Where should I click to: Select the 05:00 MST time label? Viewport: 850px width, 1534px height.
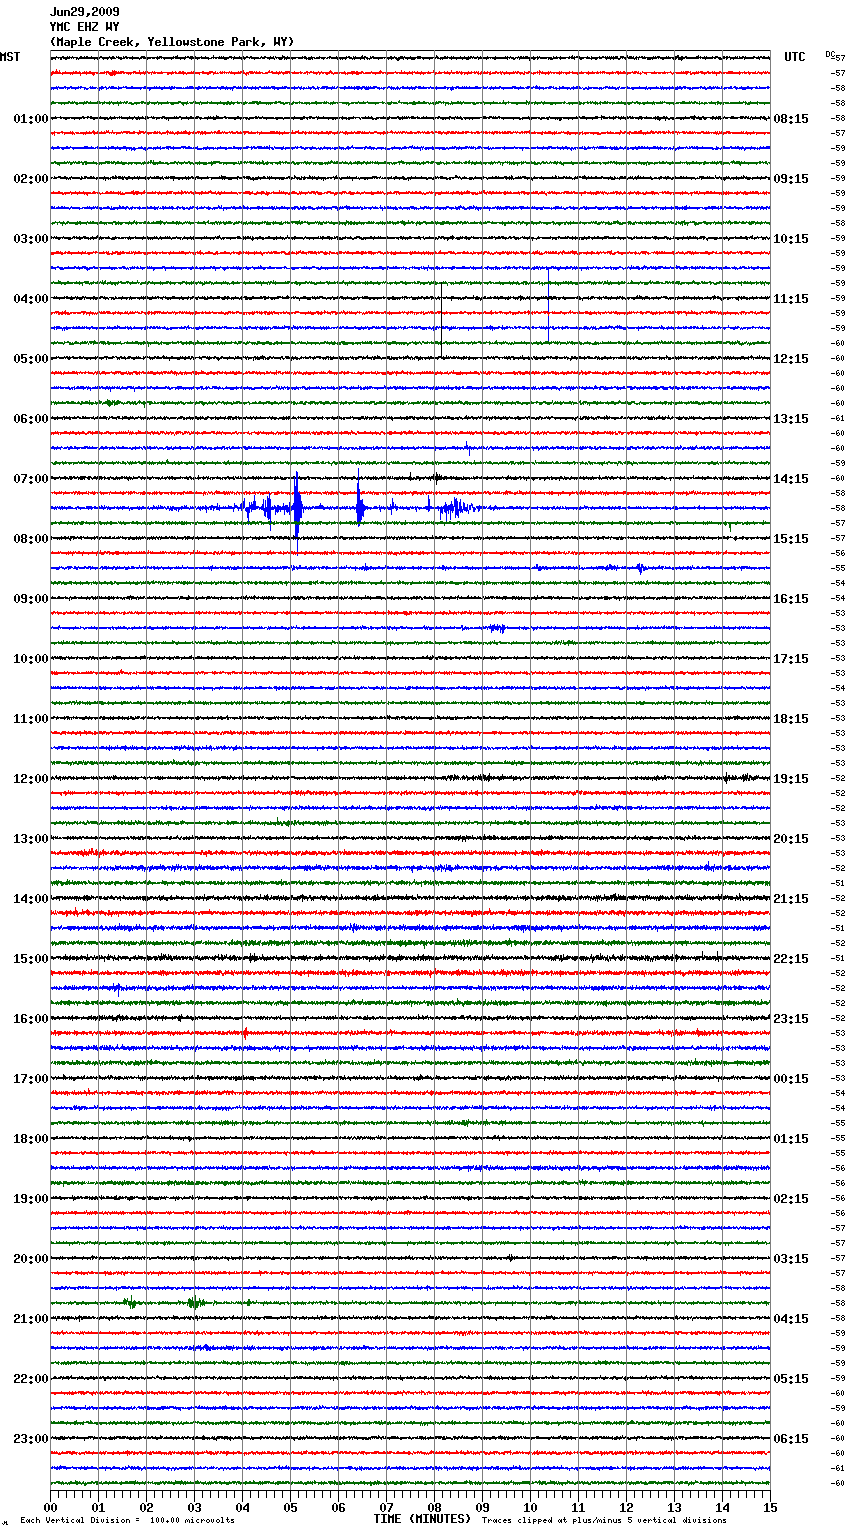[31, 359]
